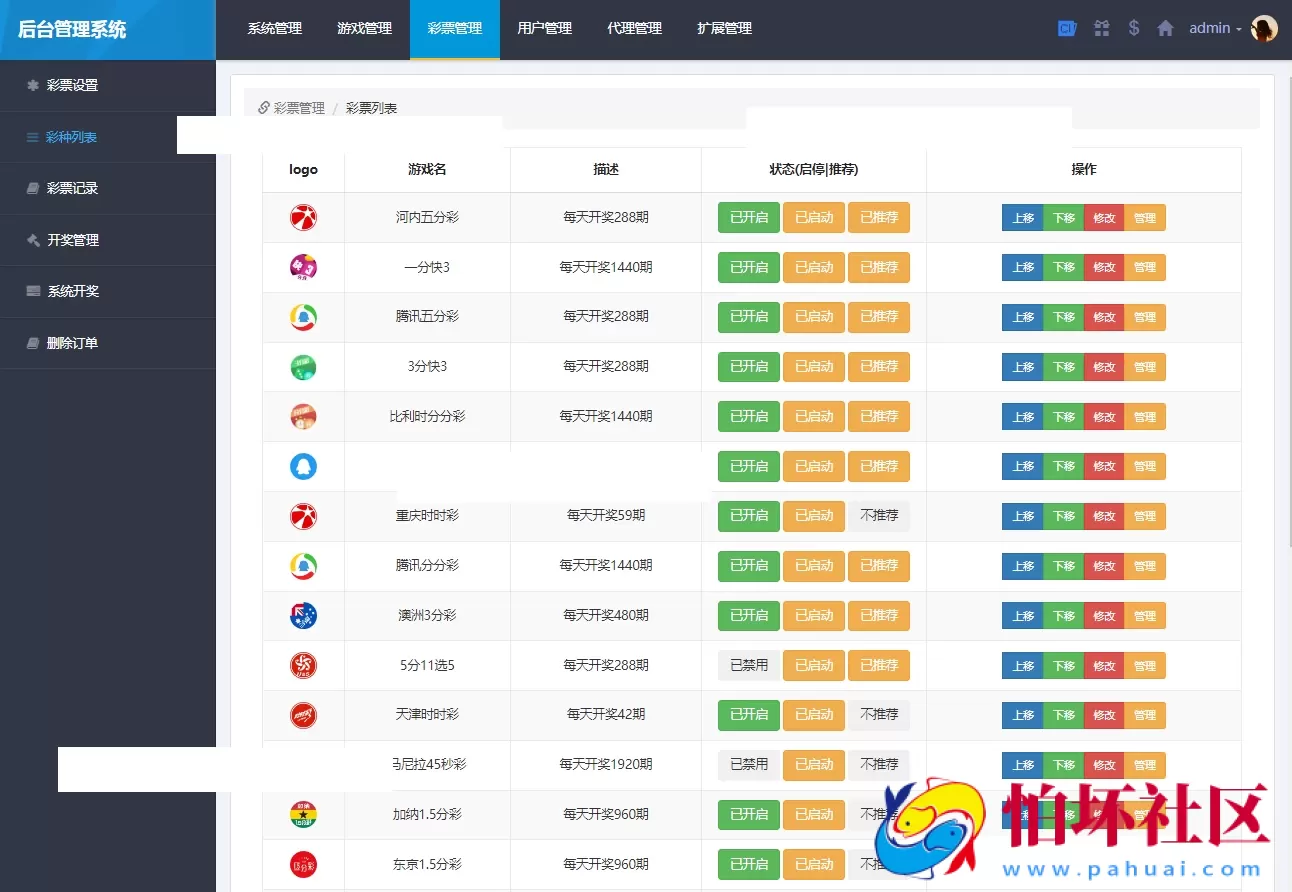Click the gift icon in the top bar

pos(1101,28)
